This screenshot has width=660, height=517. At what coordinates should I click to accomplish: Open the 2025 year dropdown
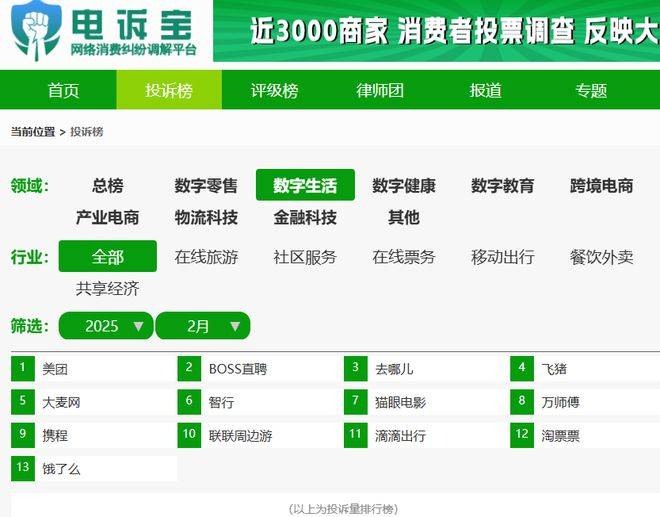pos(106,326)
